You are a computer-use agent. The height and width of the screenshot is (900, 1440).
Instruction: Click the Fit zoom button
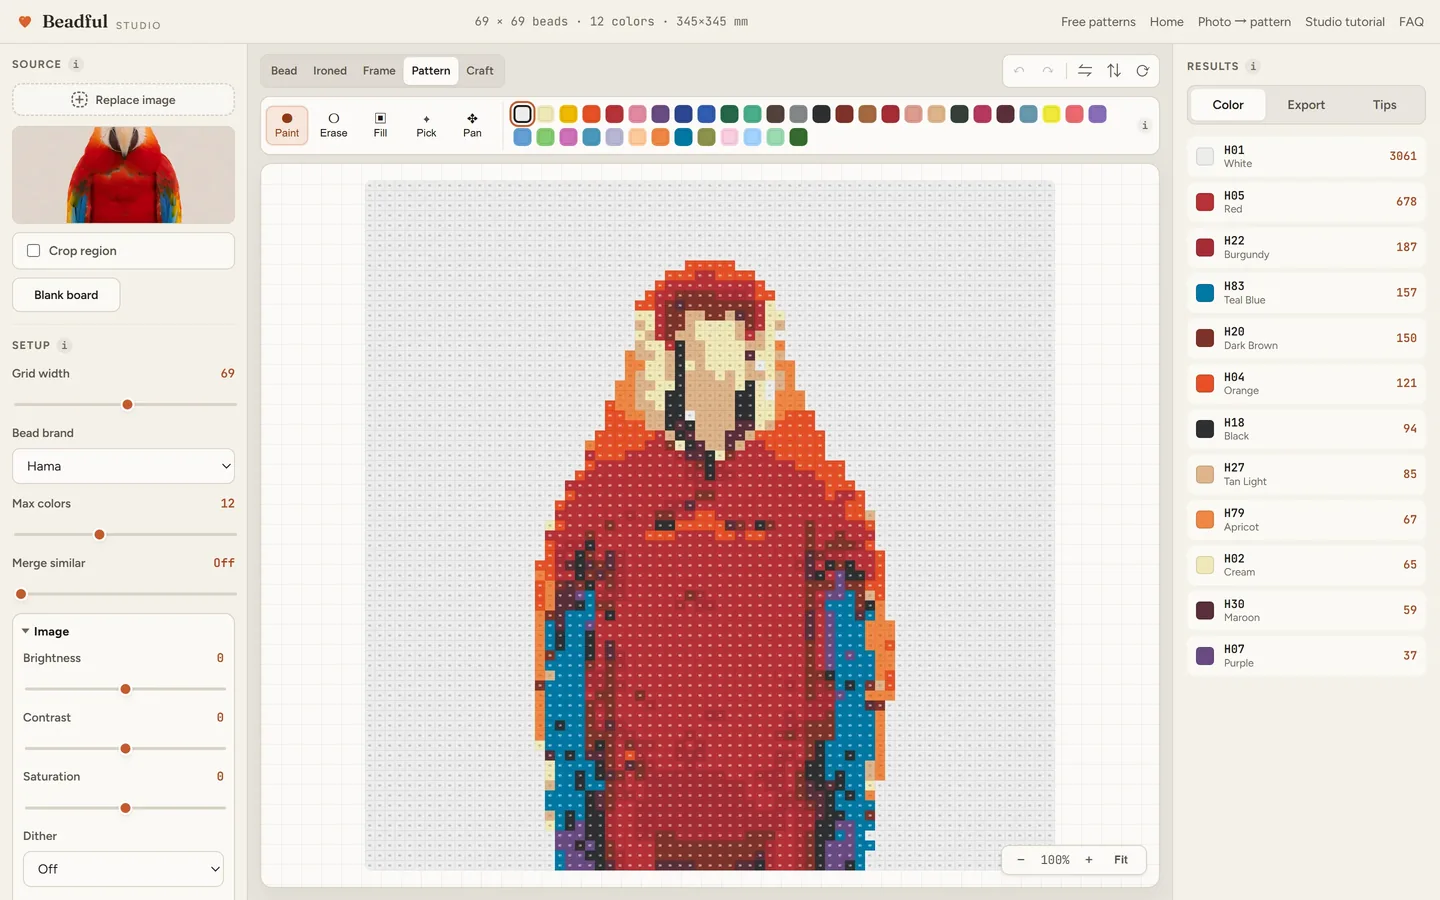click(x=1121, y=860)
